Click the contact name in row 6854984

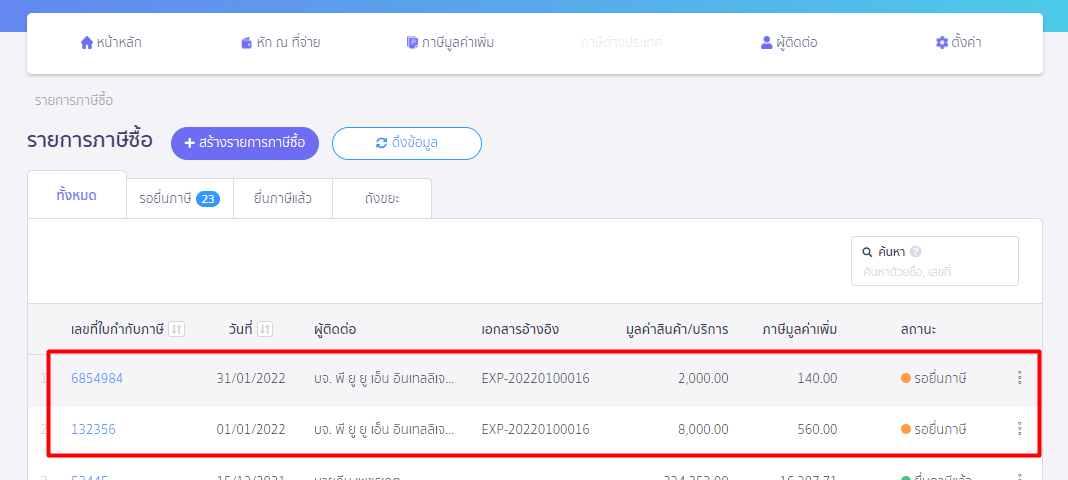point(384,379)
